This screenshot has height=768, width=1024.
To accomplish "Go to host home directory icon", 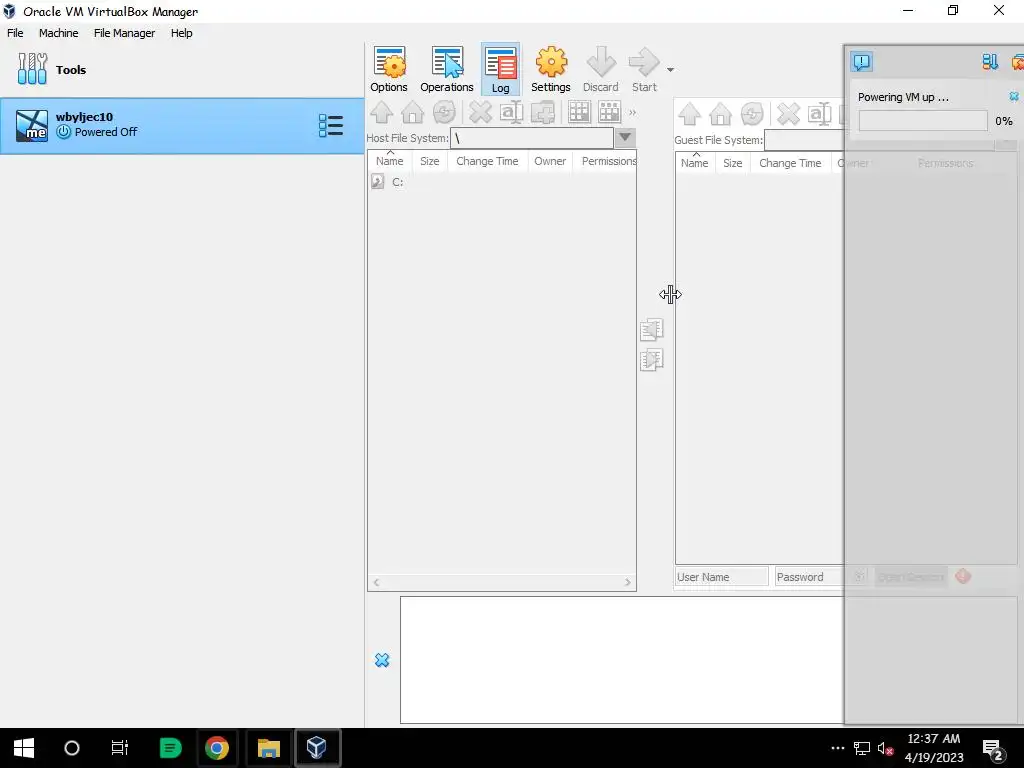I will pyautogui.click(x=413, y=112).
